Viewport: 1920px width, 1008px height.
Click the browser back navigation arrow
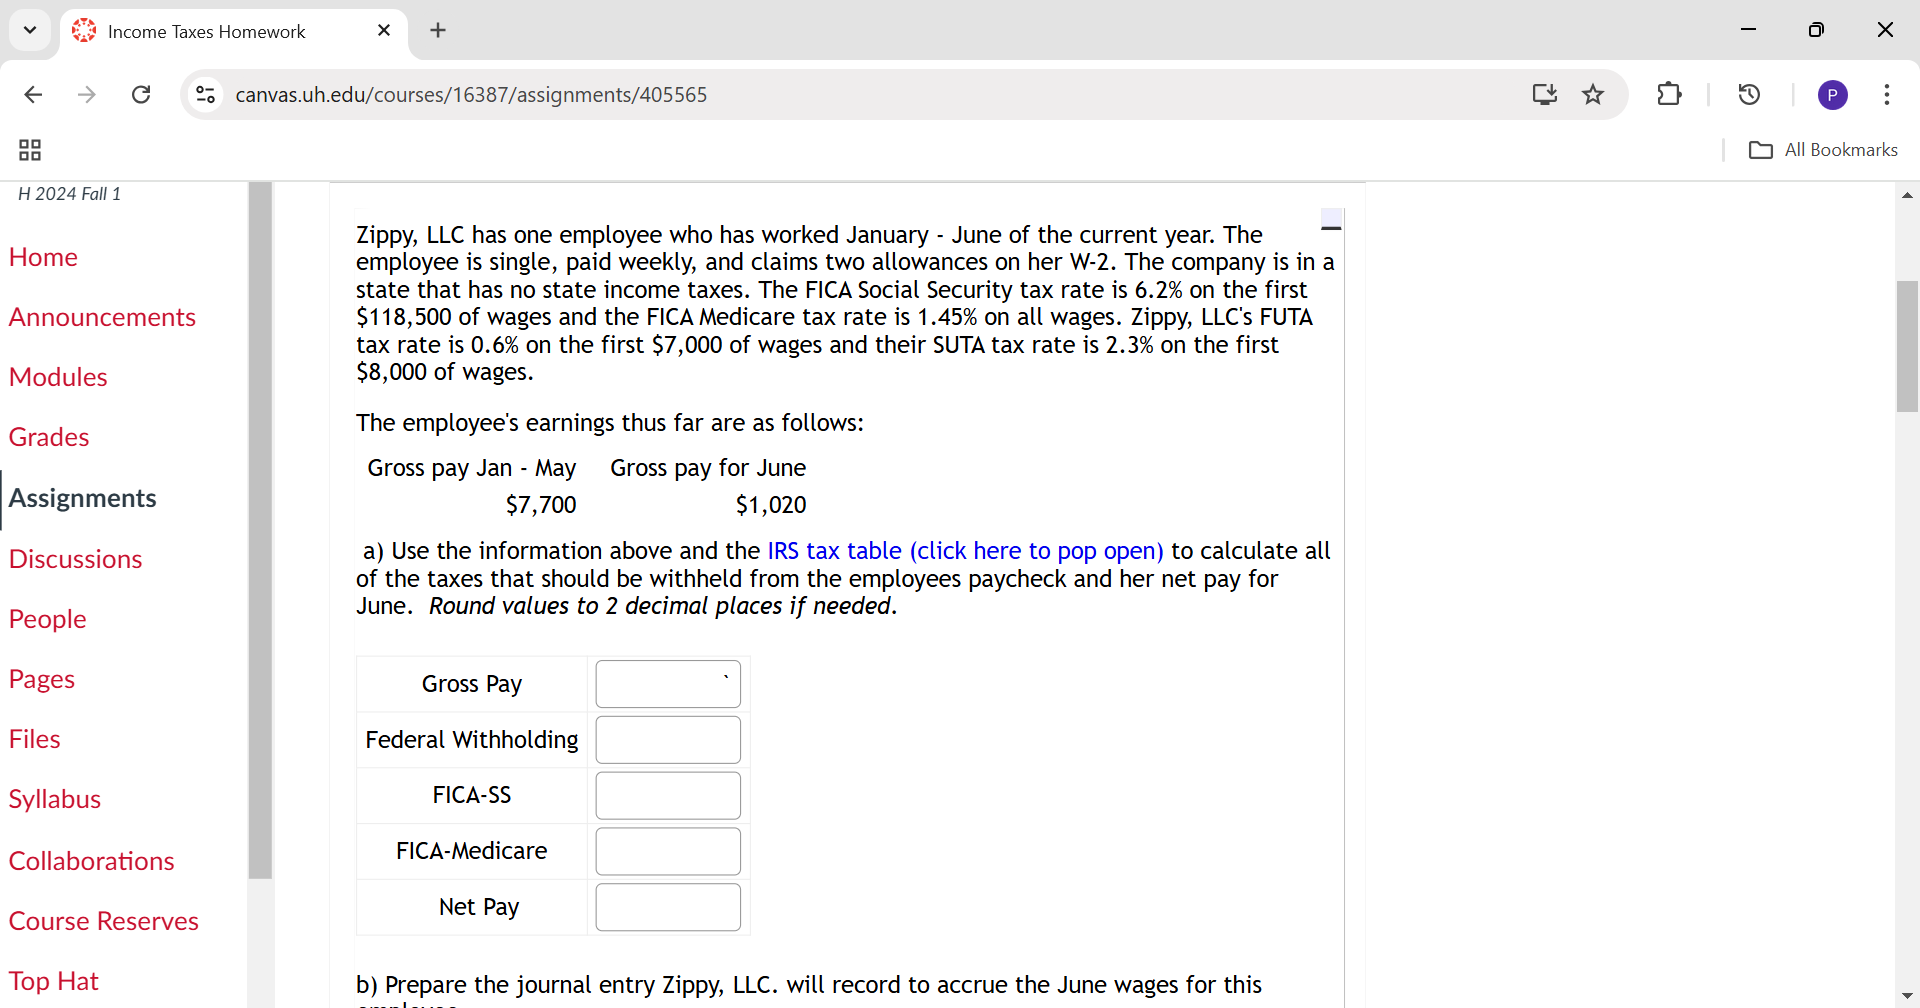pos(33,94)
